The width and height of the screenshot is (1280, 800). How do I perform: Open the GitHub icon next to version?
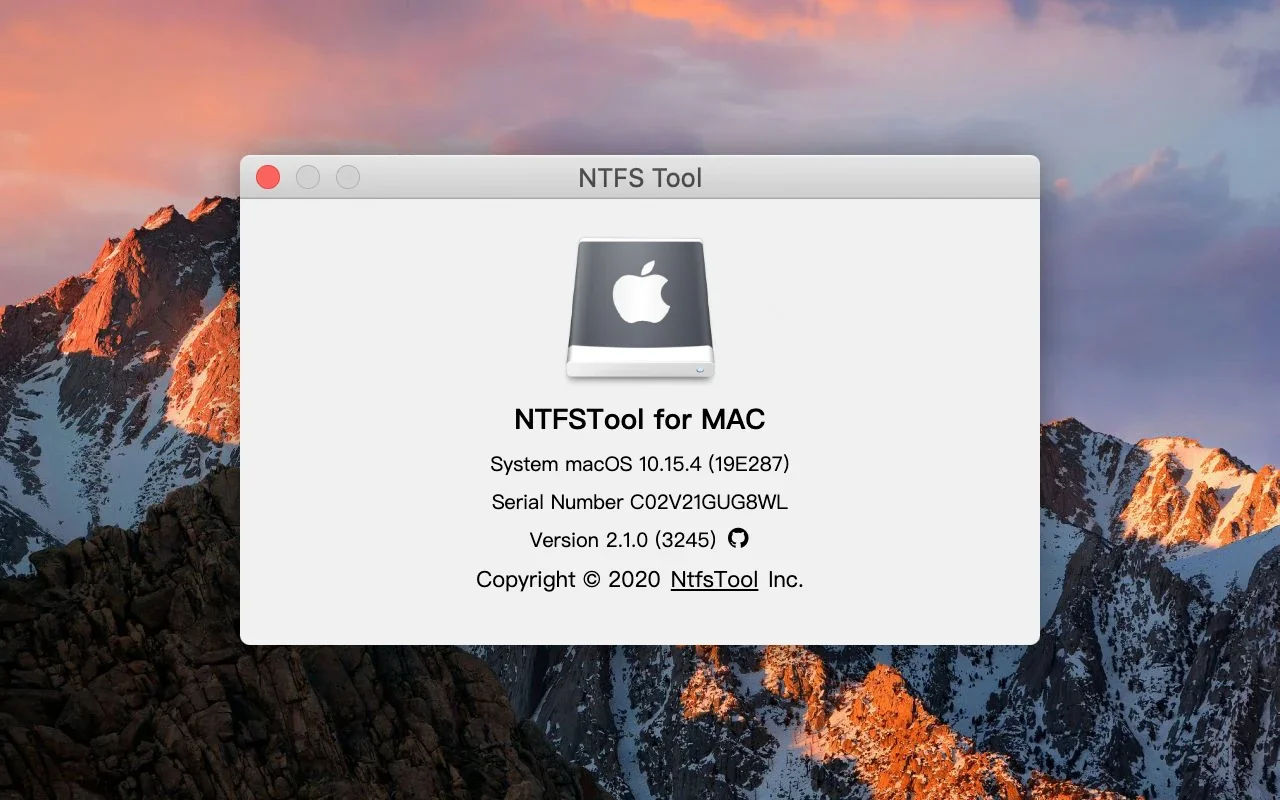click(738, 538)
